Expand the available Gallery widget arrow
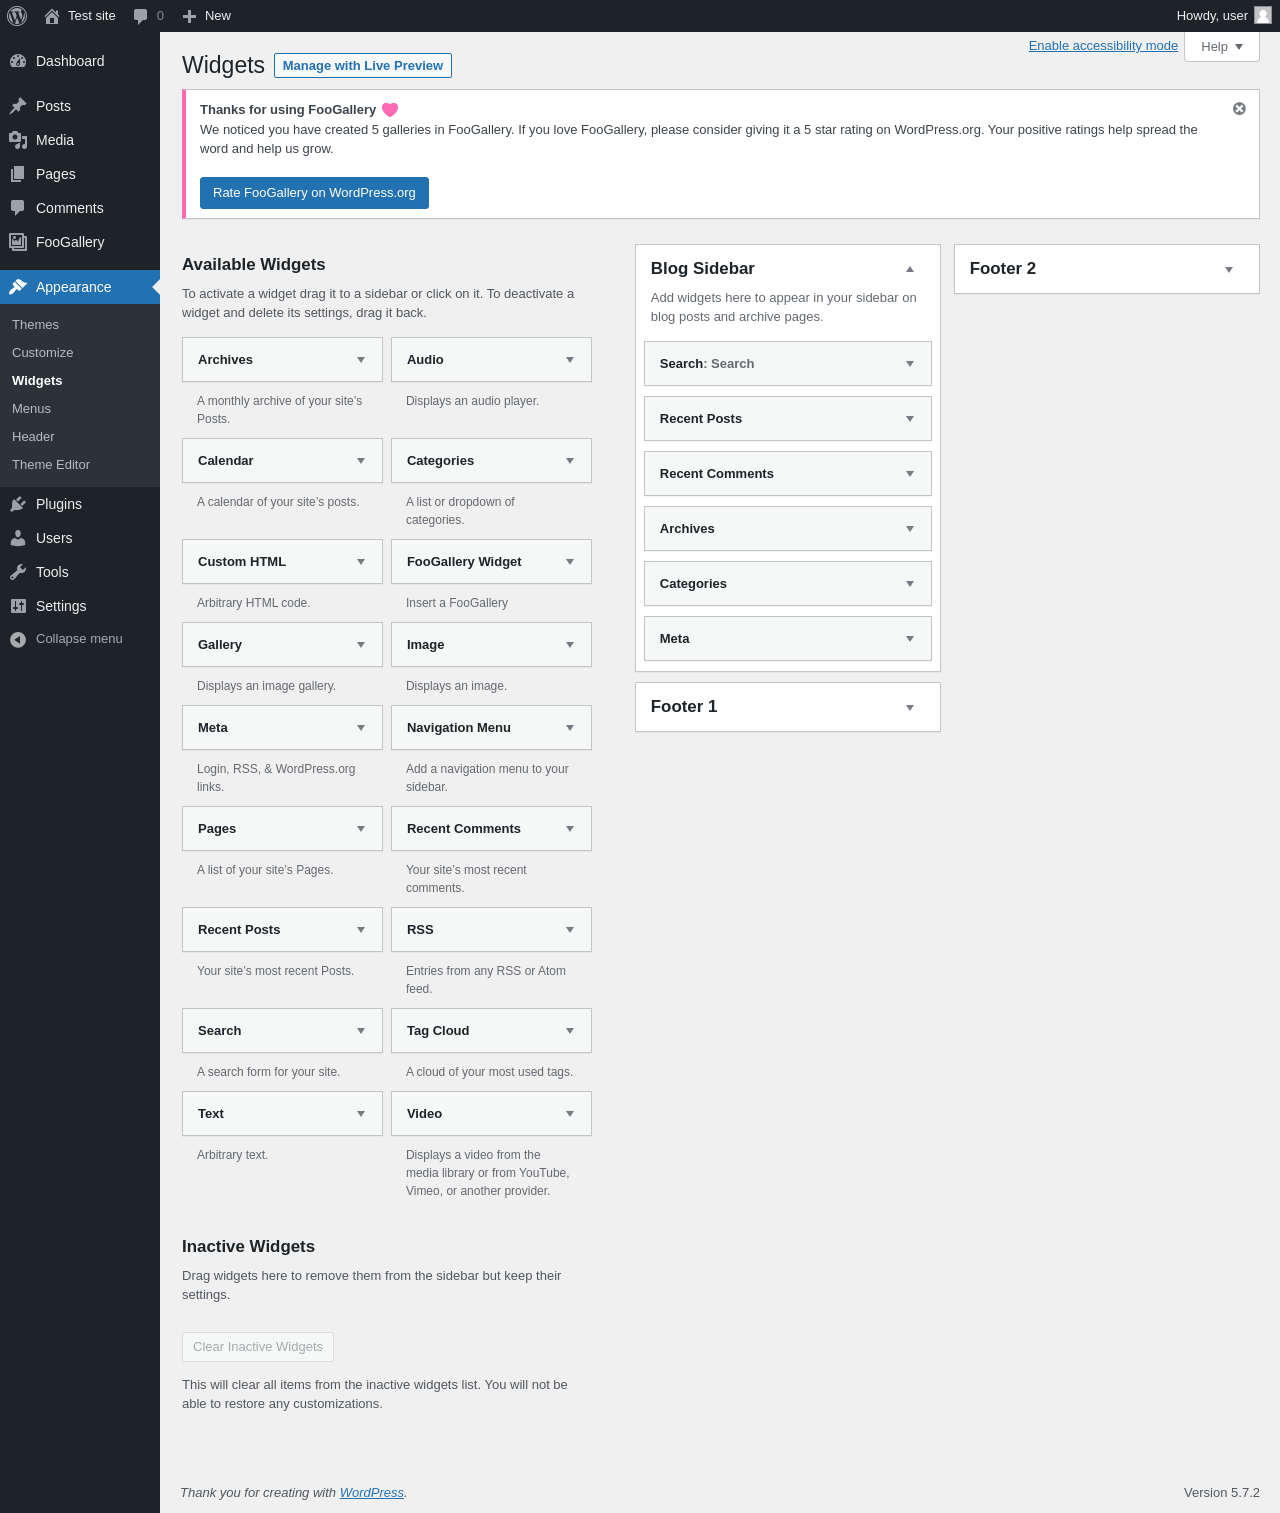1280x1513 pixels. 361,645
